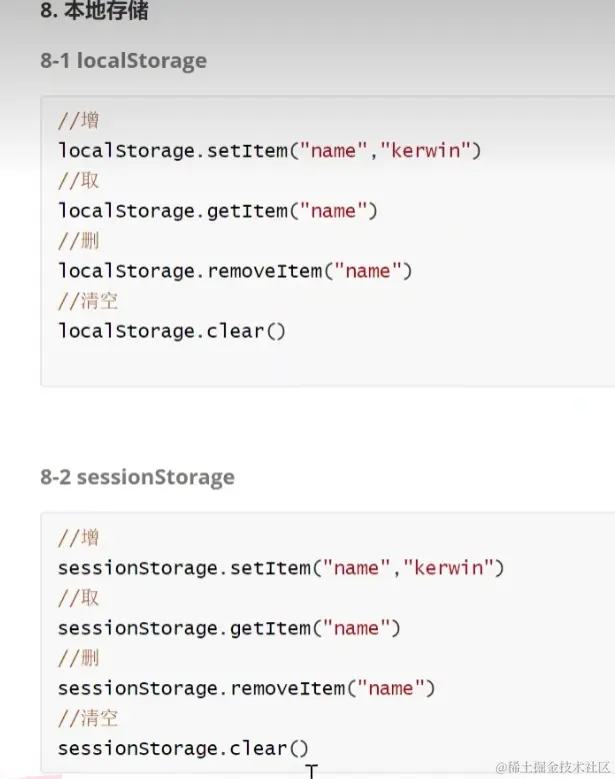This screenshot has height=779, width=615.
Task: Click the localStorage.removeItem code line
Action: [x=235, y=271]
